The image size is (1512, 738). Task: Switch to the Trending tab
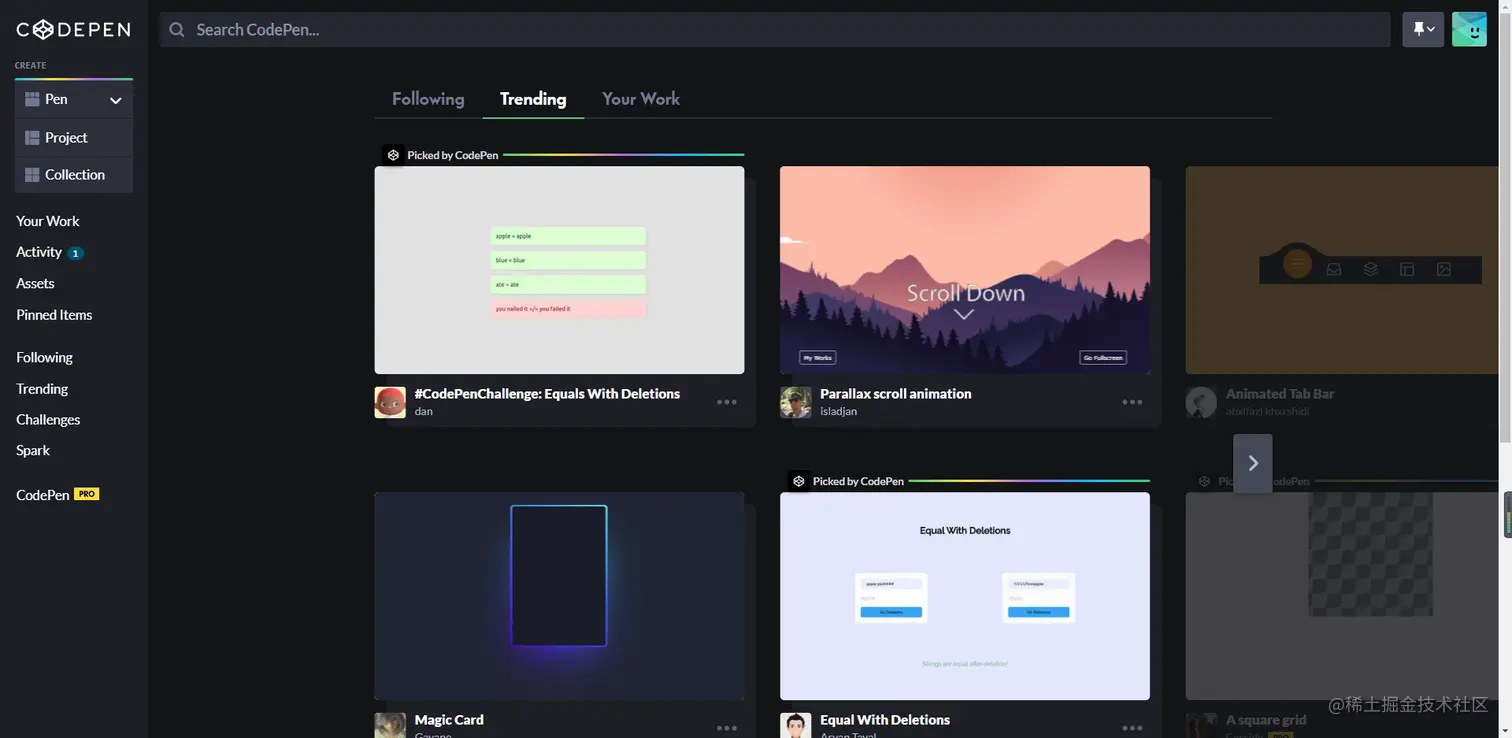[x=533, y=98]
